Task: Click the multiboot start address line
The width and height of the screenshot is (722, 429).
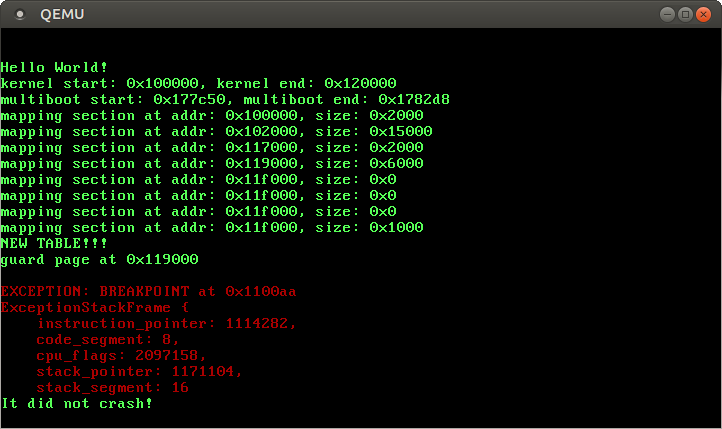Action: (x=225, y=99)
